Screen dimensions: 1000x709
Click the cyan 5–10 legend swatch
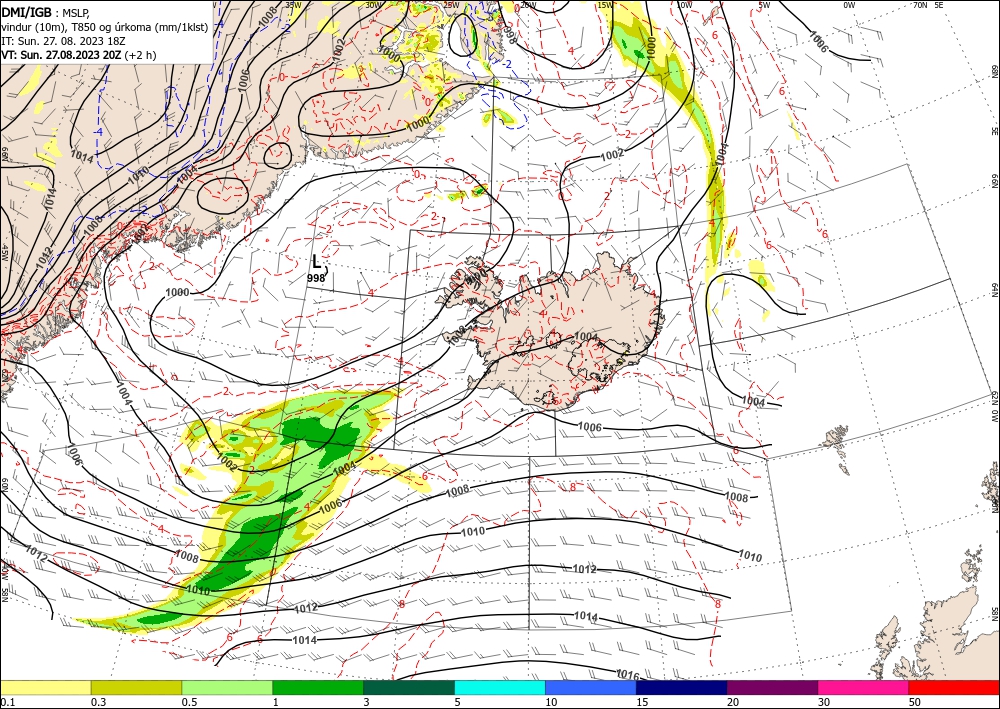(500, 687)
